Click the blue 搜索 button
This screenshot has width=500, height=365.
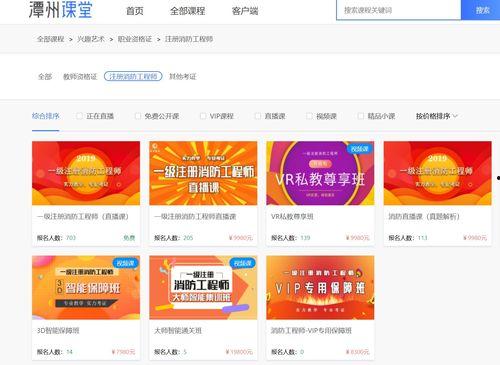click(482, 10)
